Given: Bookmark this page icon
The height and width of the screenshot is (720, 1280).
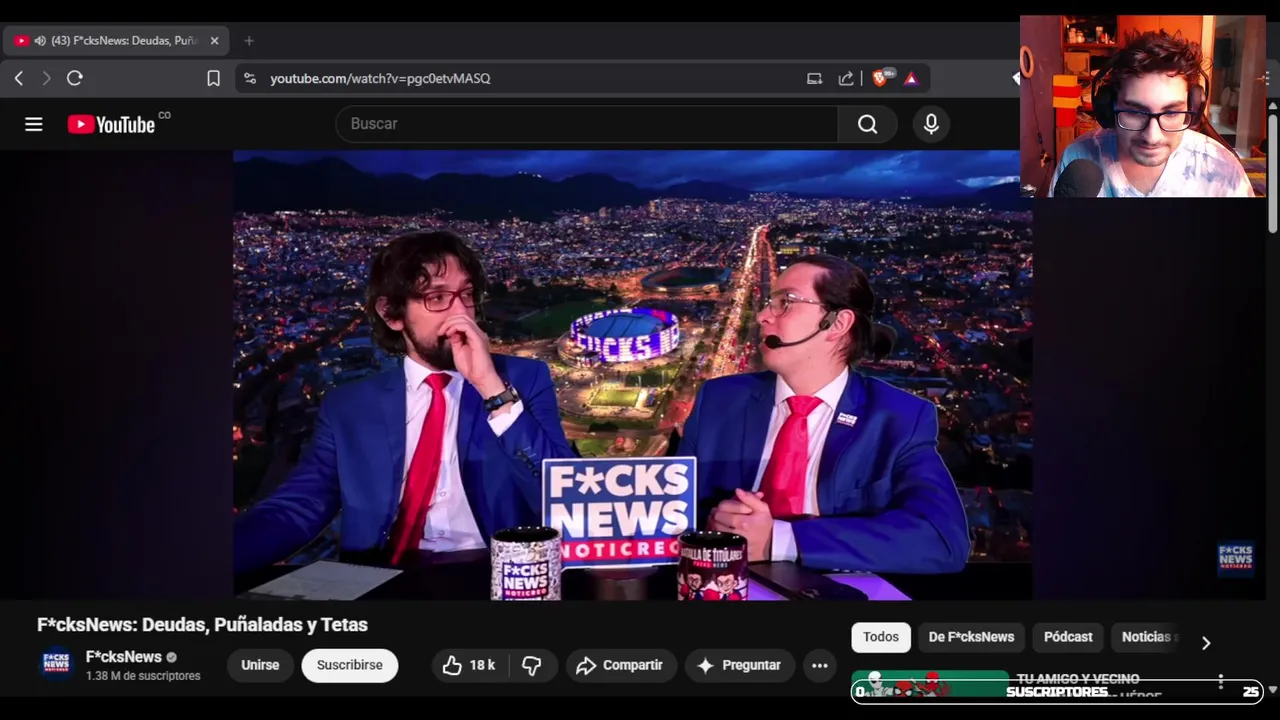Looking at the screenshot, I should point(213,78).
